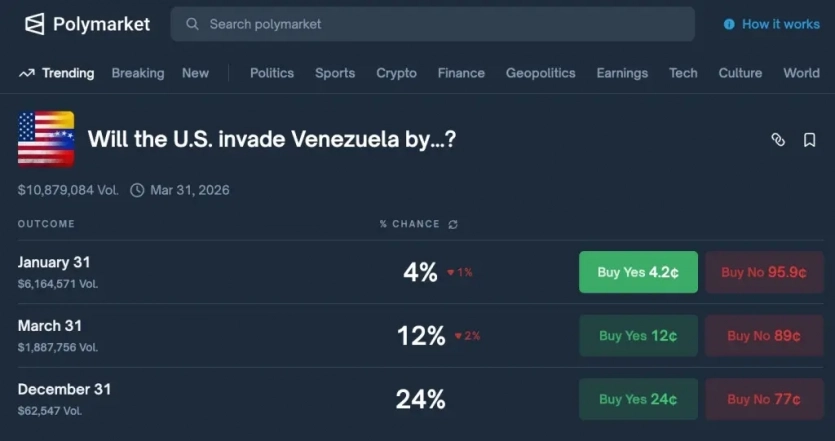835x441 pixels.
Task: Buy No at 95.9¢ for January 31
Action: [x=764, y=272]
